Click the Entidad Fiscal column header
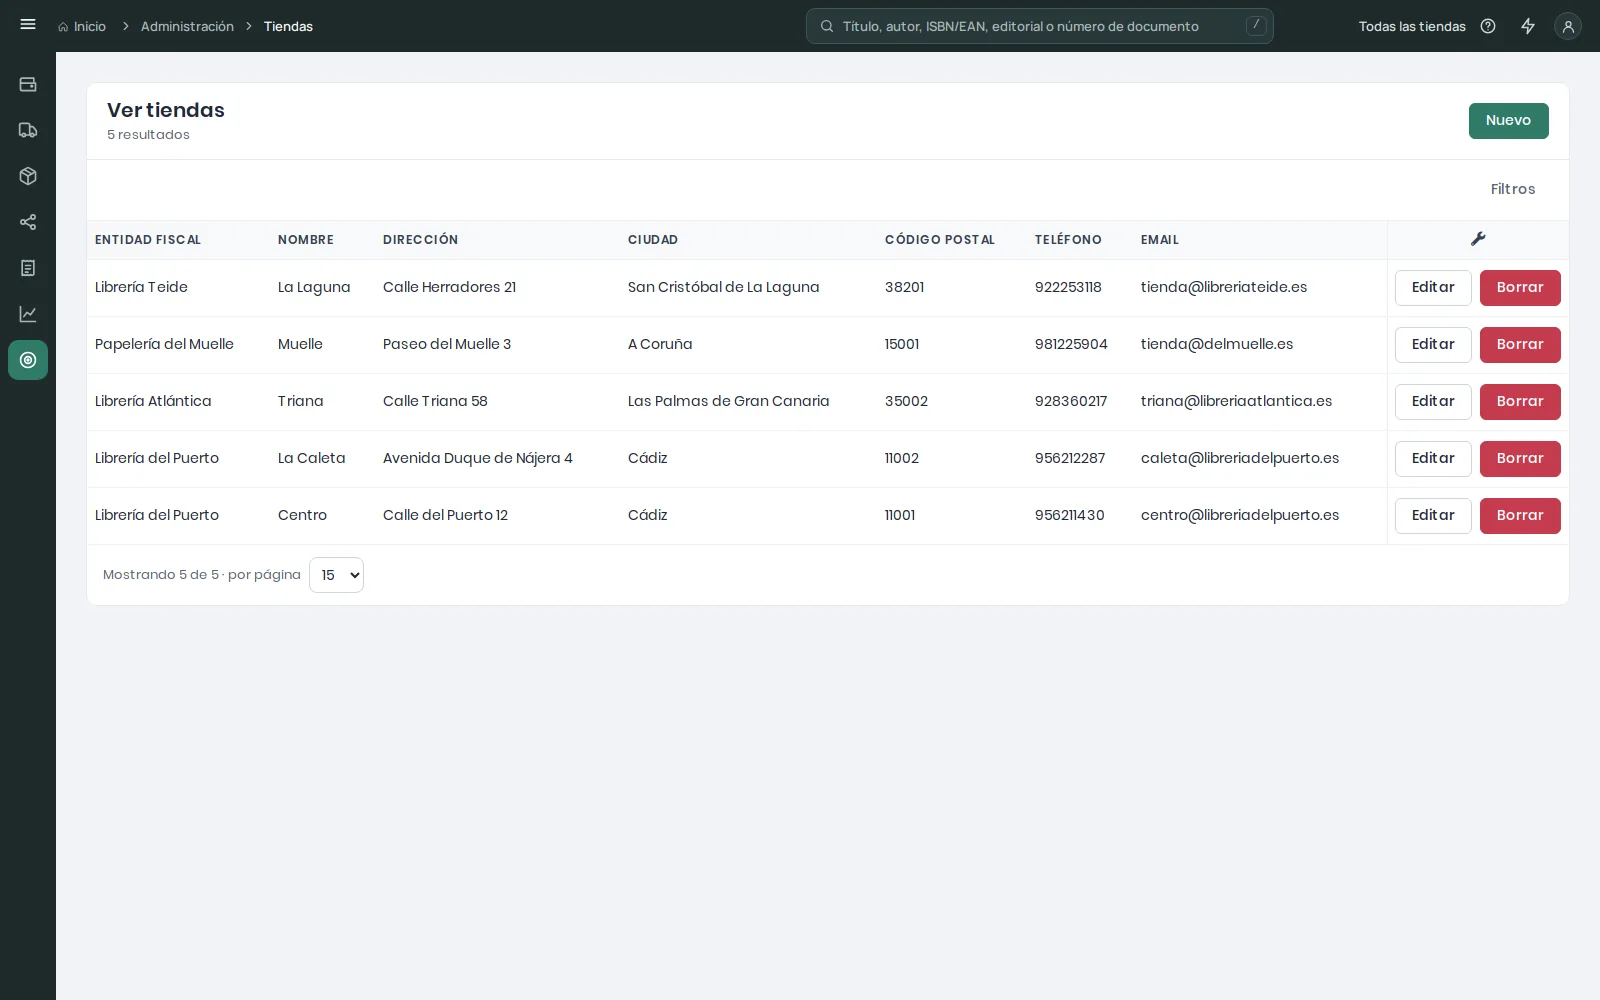1600x1000 pixels. tap(148, 240)
